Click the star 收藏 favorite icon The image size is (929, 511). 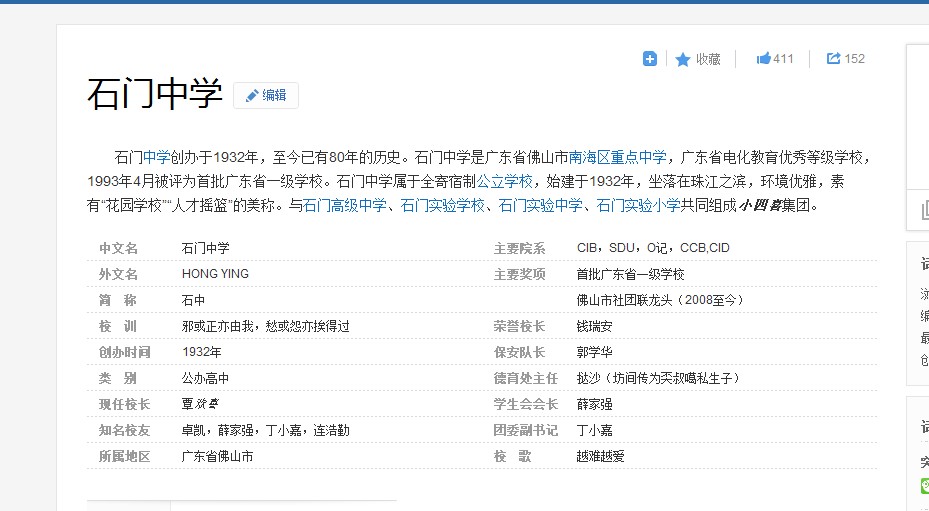tap(683, 59)
